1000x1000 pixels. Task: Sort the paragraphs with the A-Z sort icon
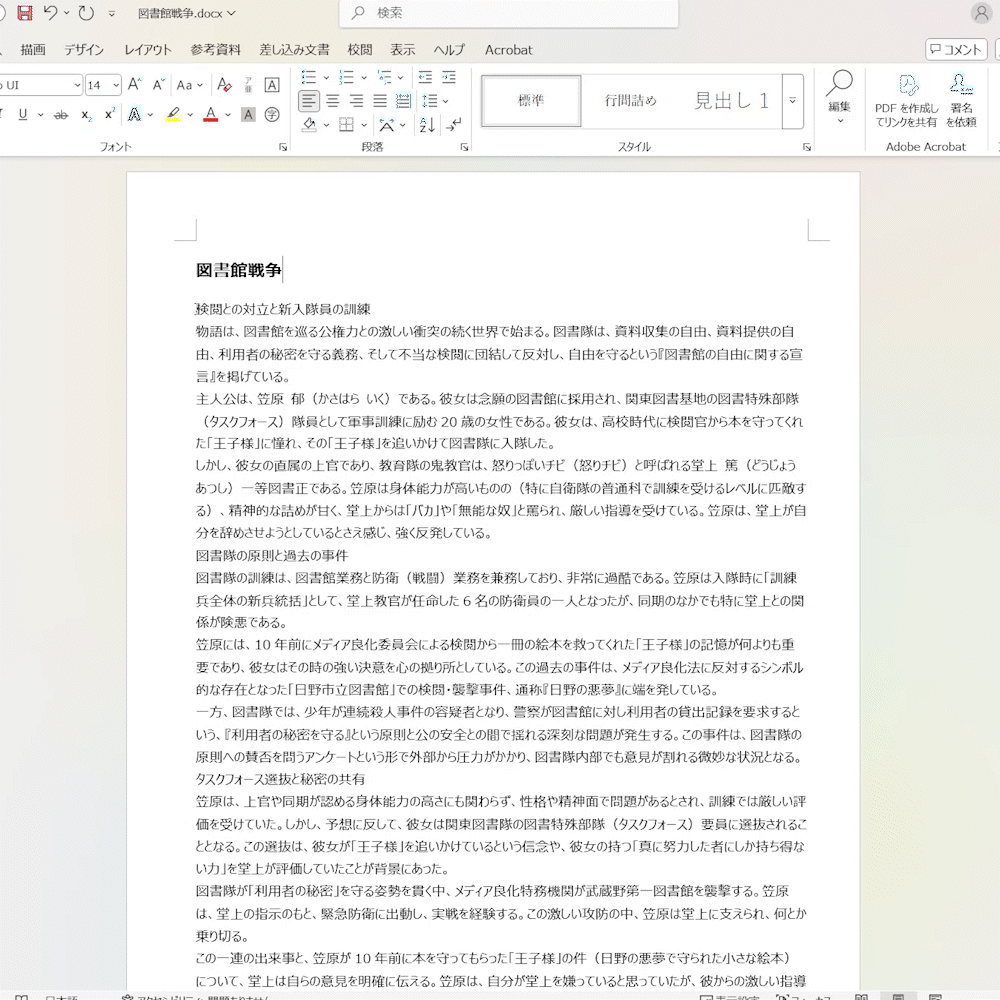click(x=427, y=125)
